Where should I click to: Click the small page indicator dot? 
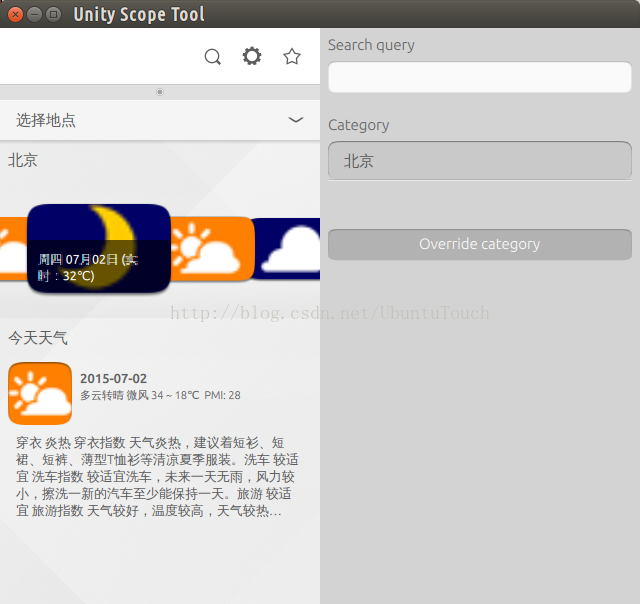[160, 92]
